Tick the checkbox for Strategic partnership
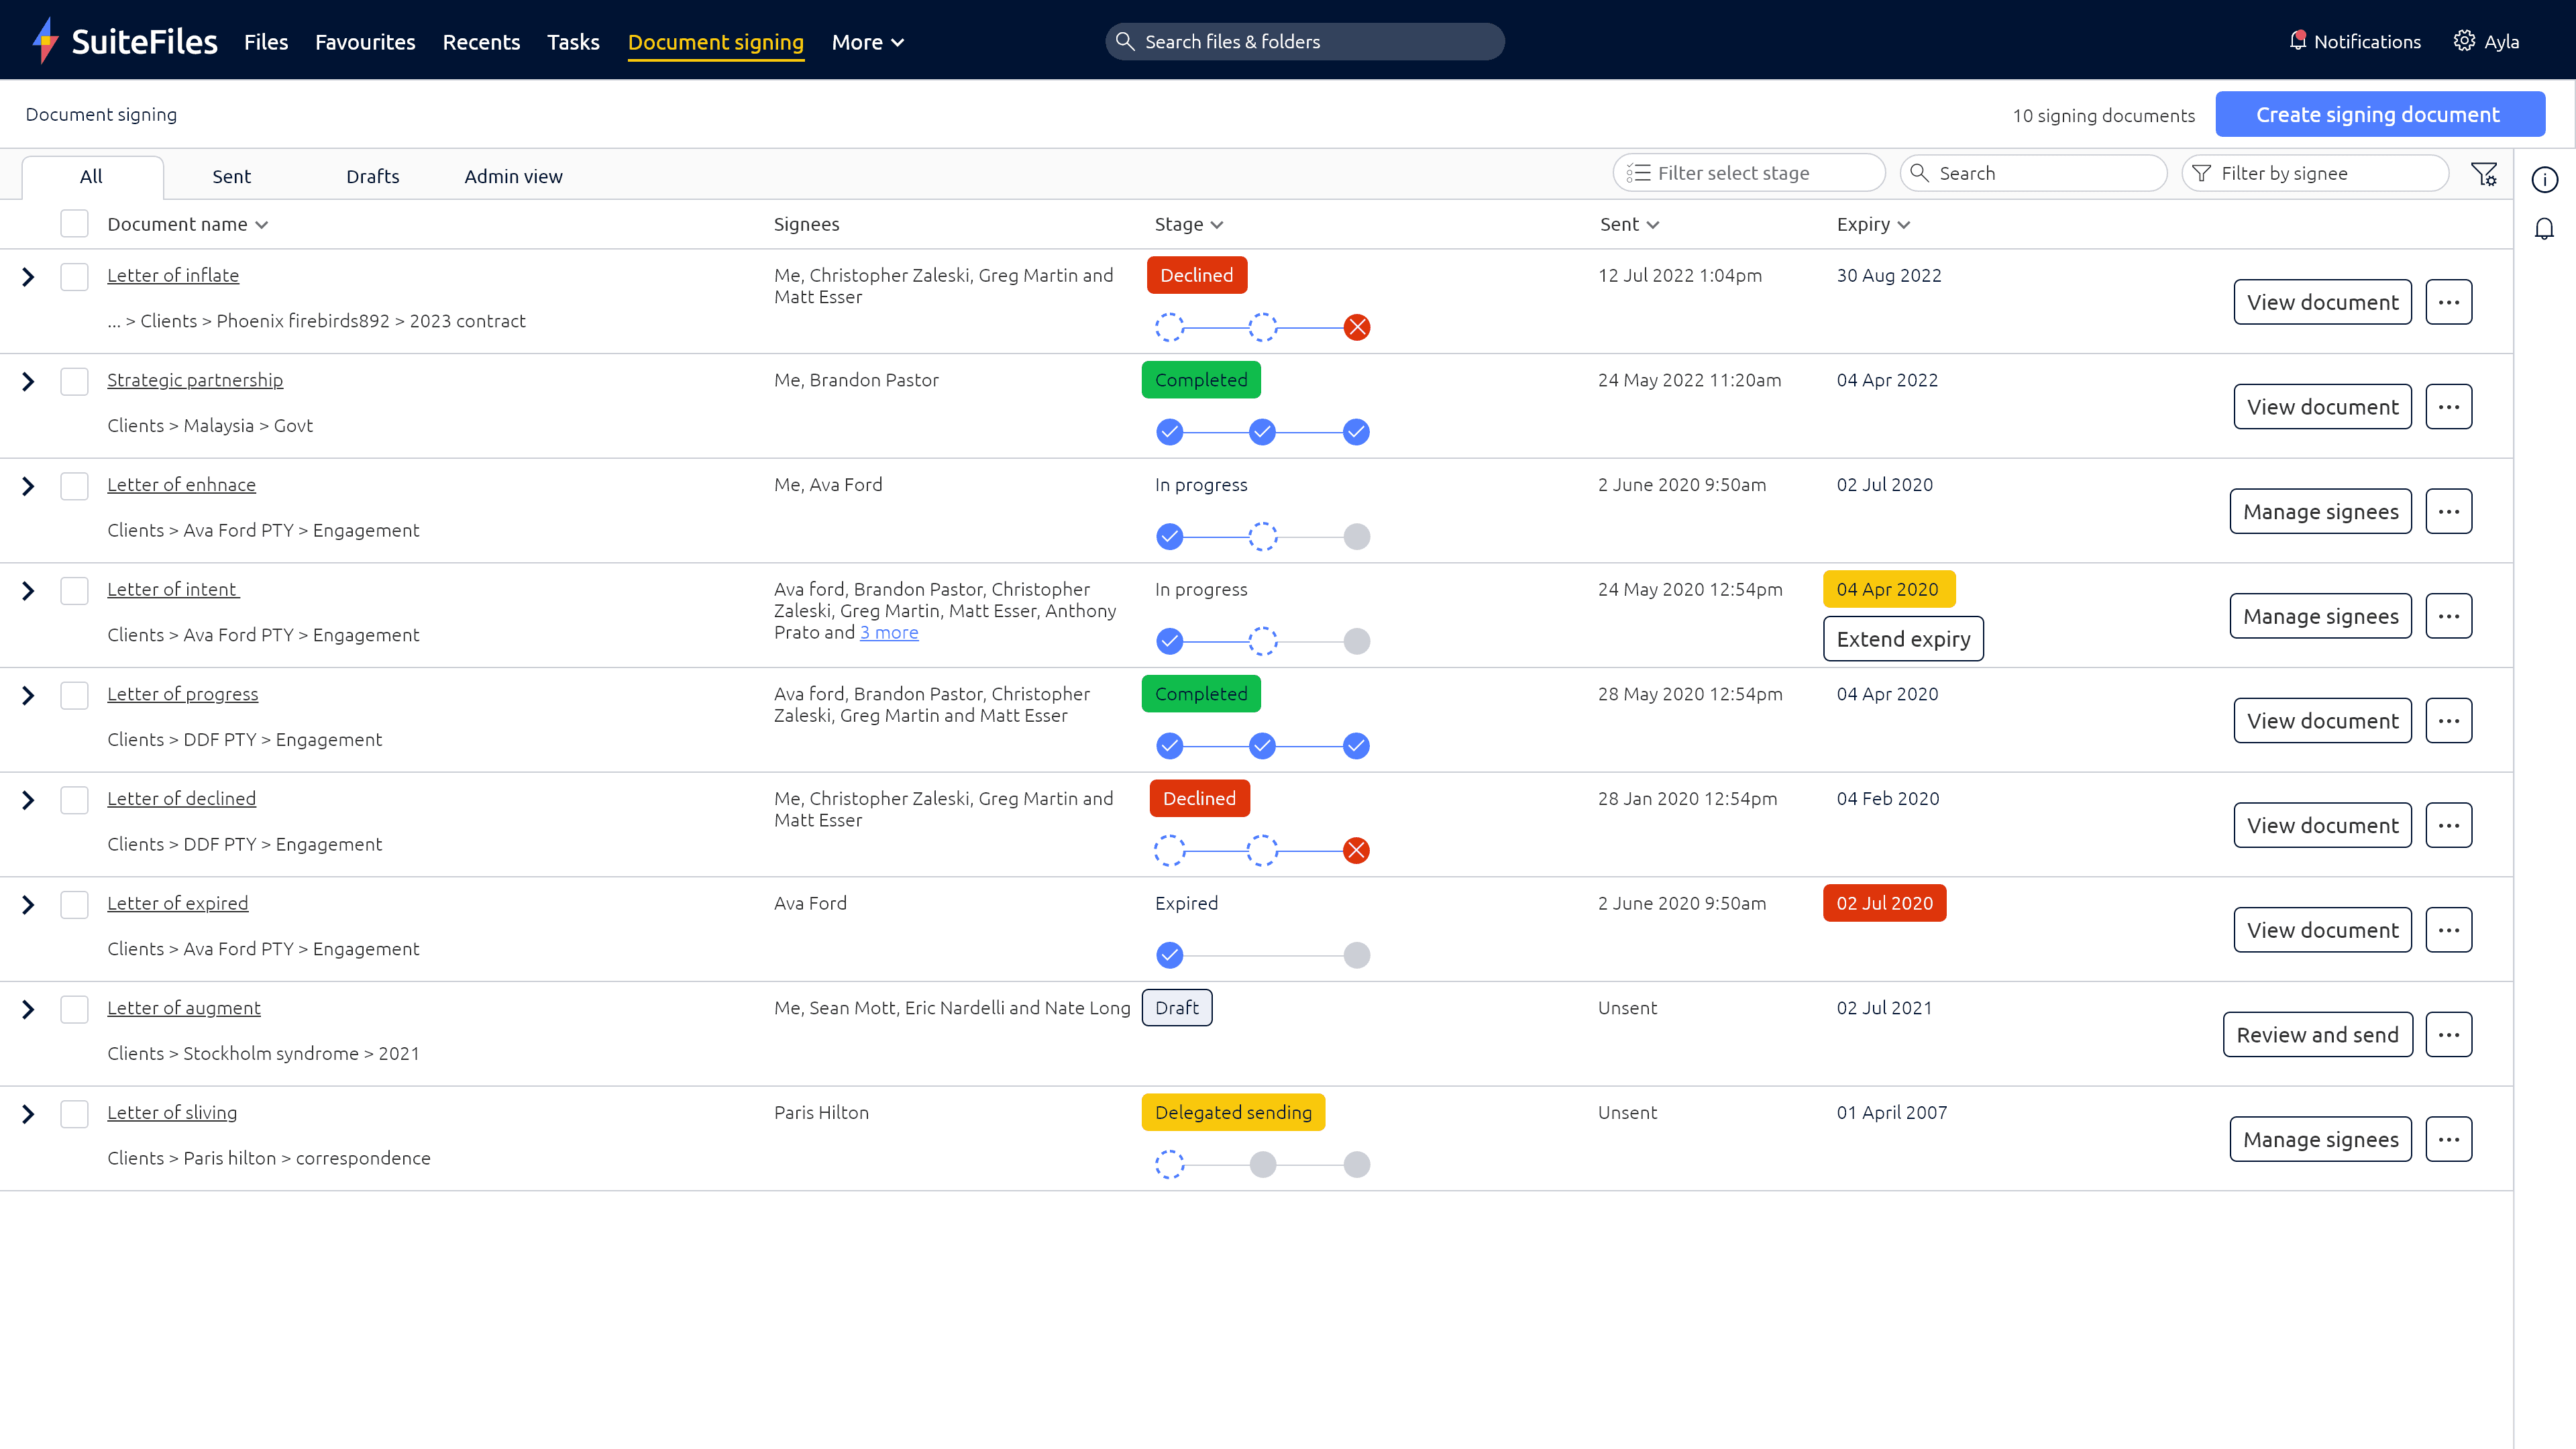Image resolution: width=2576 pixels, height=1449 pixels. pos(74,381)
